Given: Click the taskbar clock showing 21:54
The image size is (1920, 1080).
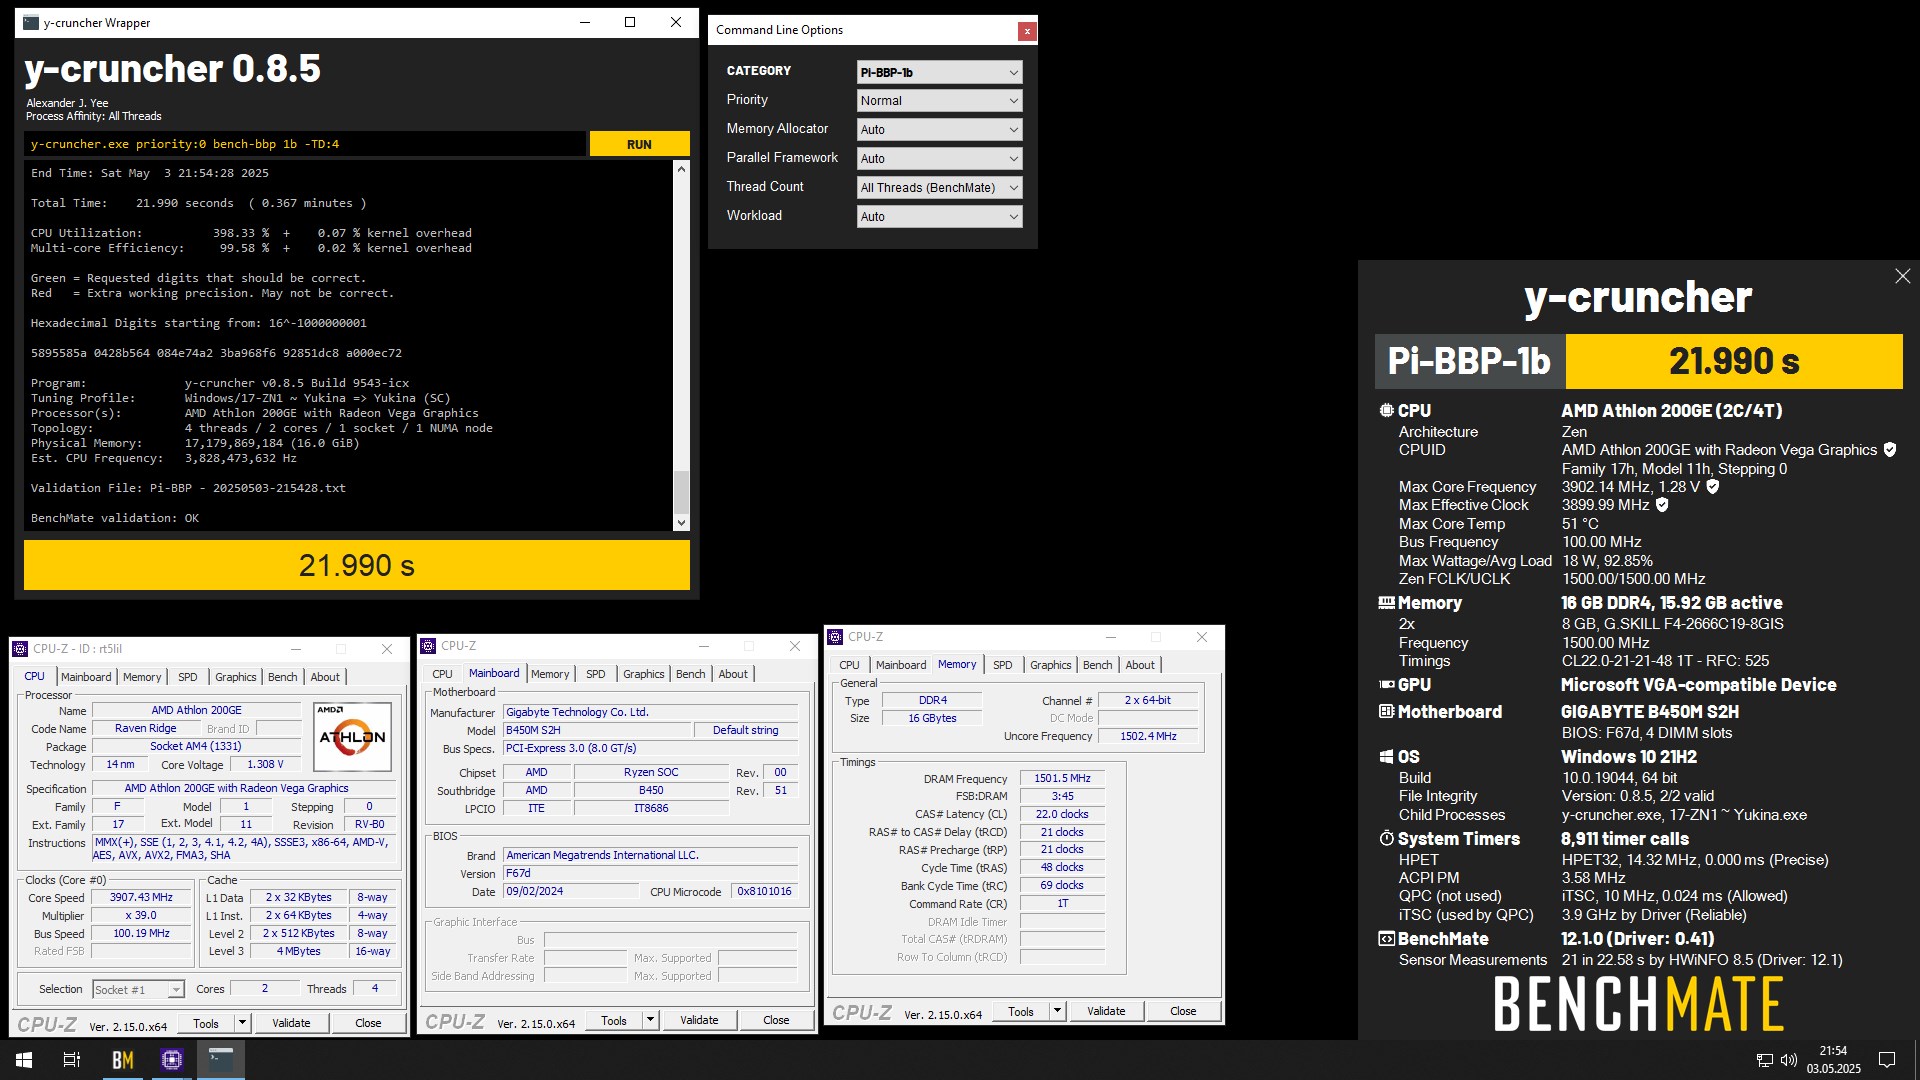Looking at the screenshot, I should tap(1833, 1060).
